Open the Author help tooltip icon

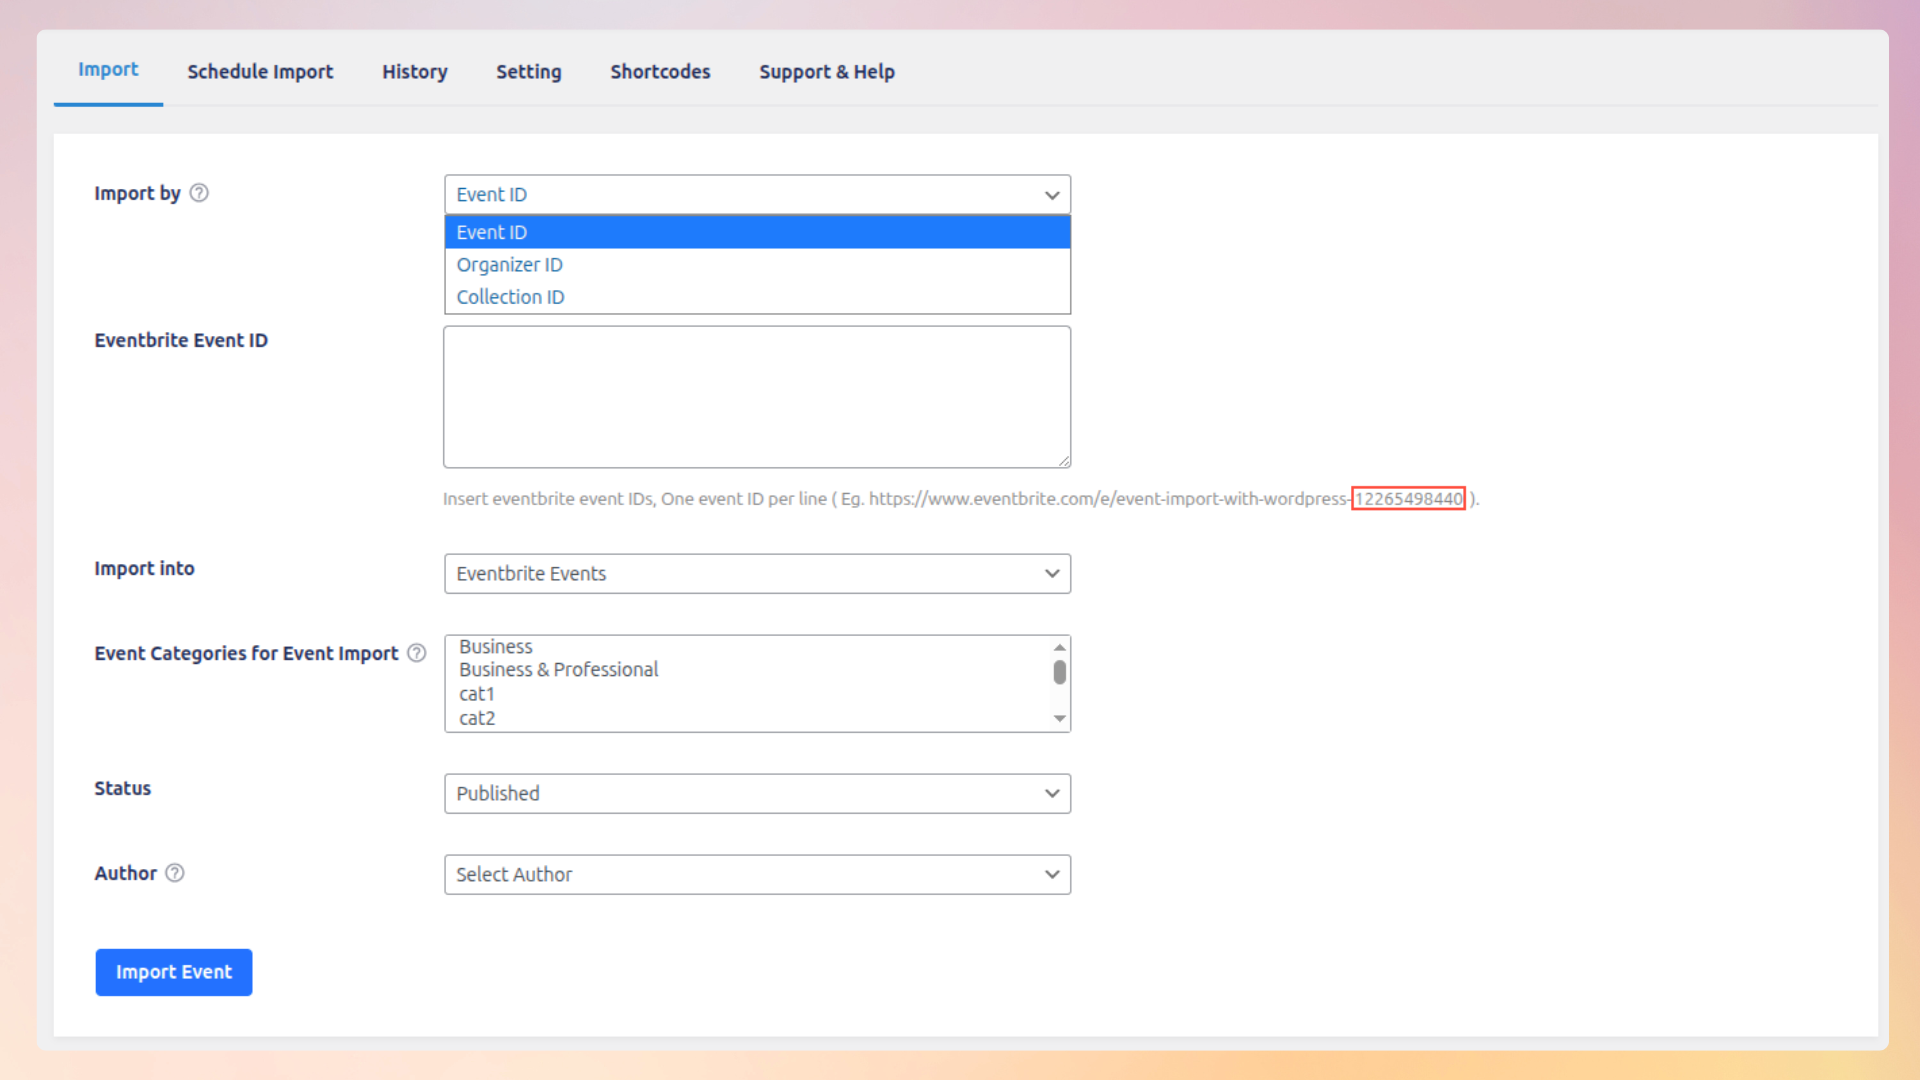point(174,873)
